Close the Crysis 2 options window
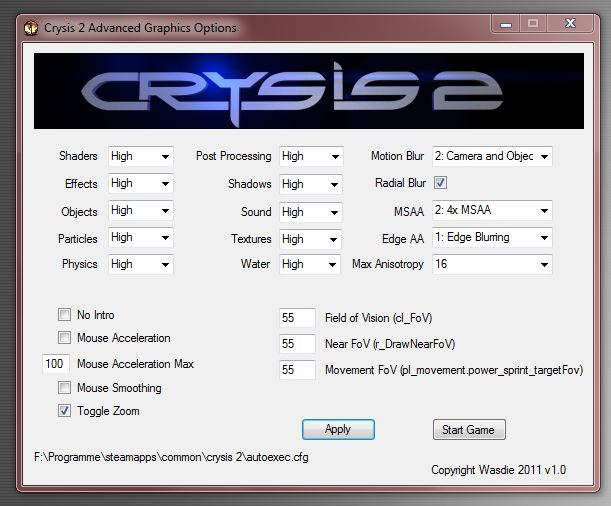Screen dimensions: 611x506 570,24
